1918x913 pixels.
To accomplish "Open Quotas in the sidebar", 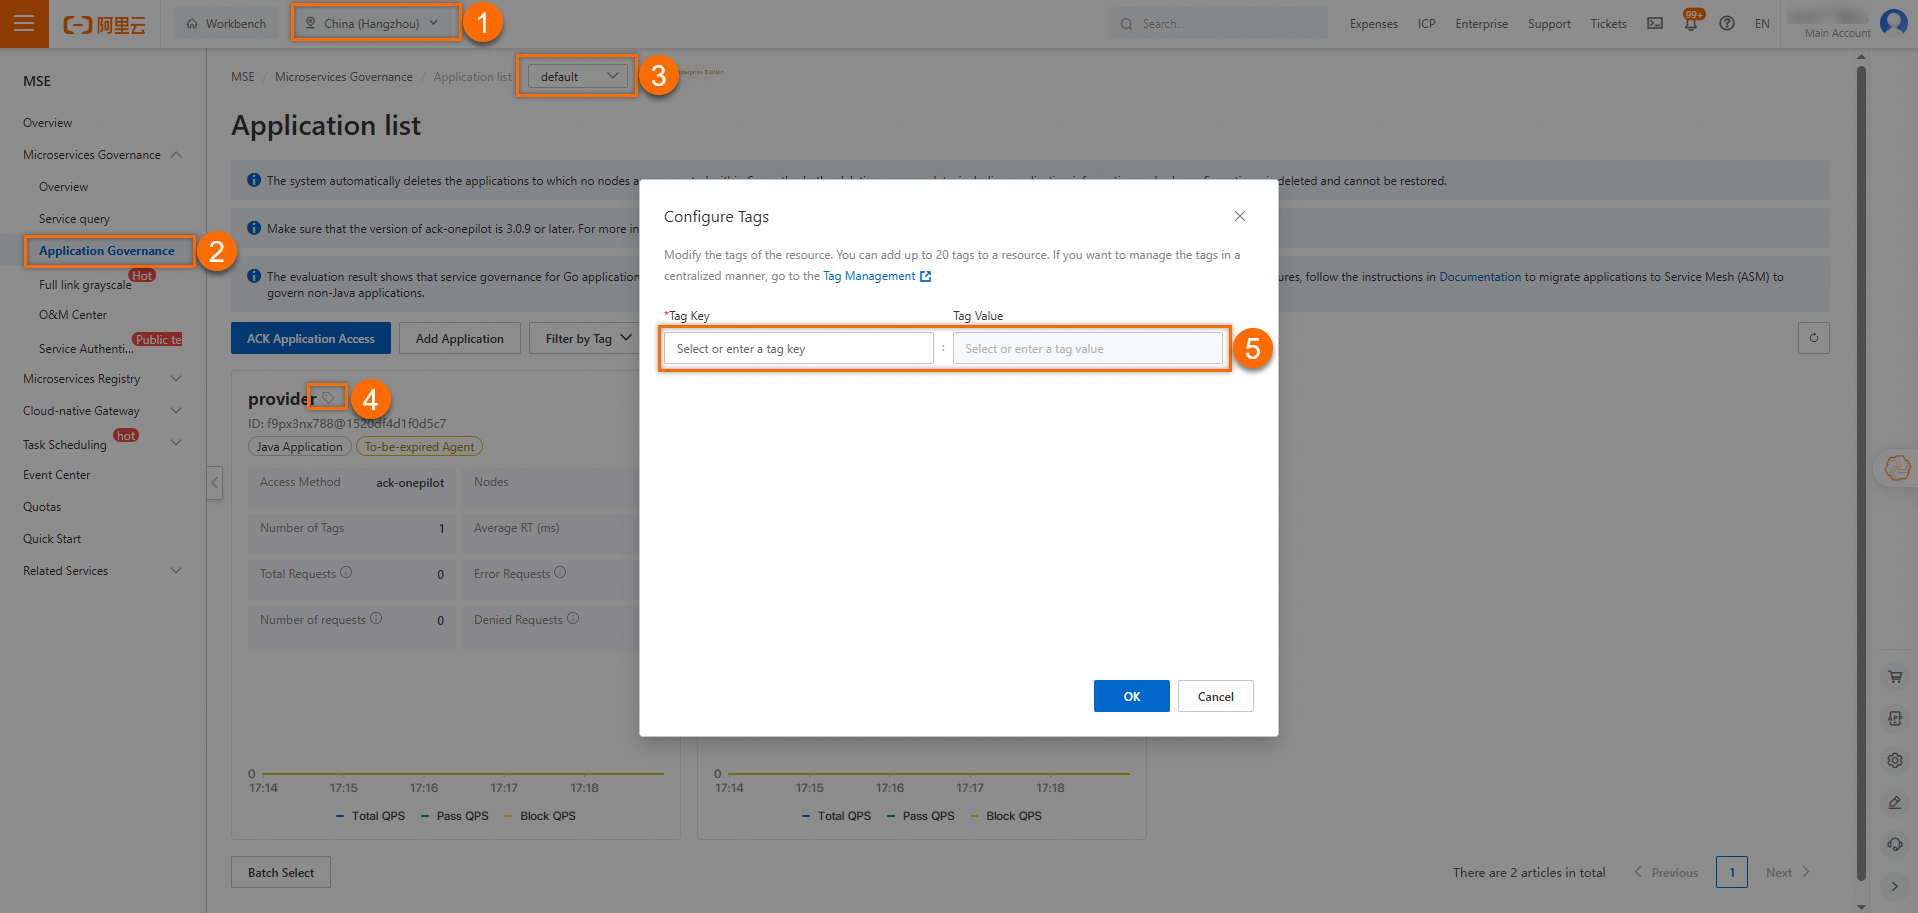I will coord(42,507).
